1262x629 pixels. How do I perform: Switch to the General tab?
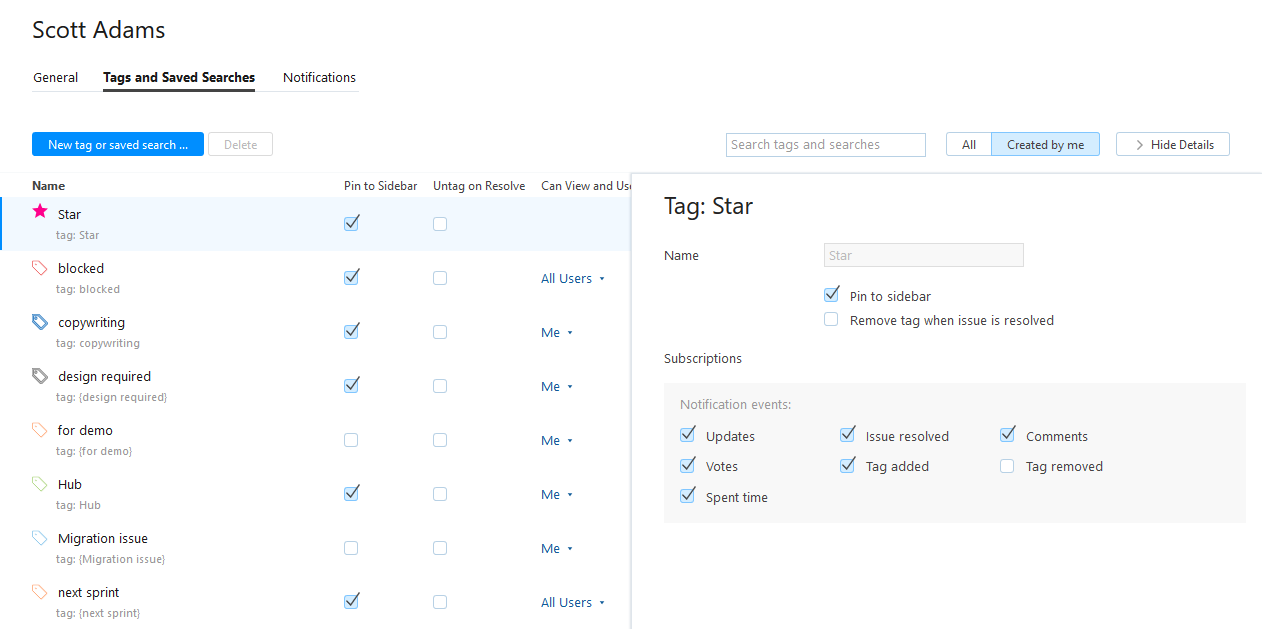(x=56, y=77)
